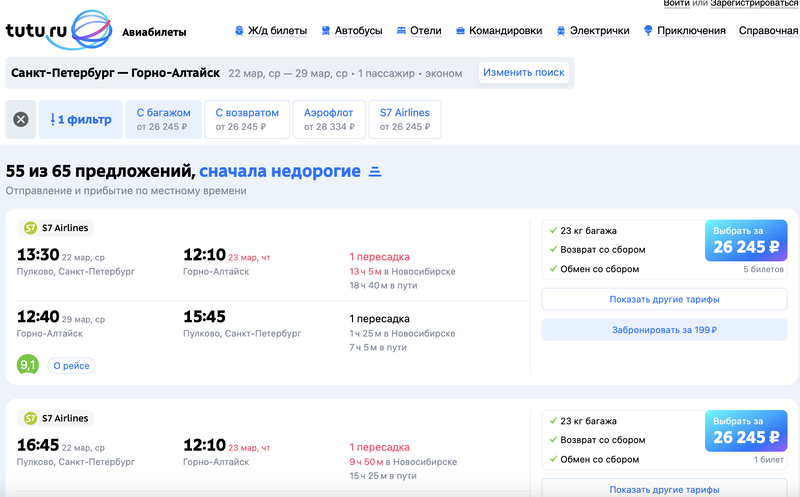Image resolution: width=800 pixels, height=497 pixels.
Task: Open Электрички section
Action: (599, 31)
